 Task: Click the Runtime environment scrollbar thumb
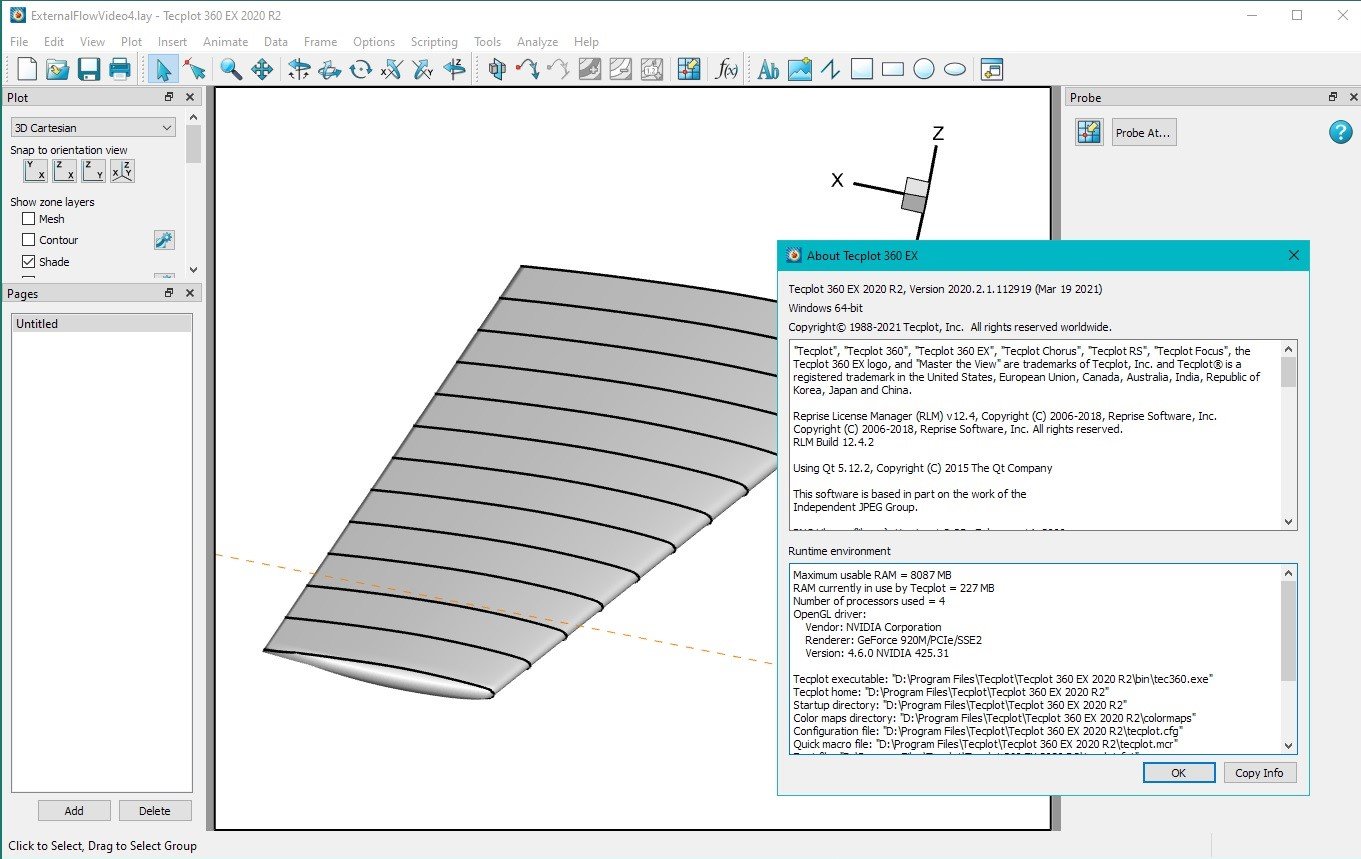[1288, 631]
